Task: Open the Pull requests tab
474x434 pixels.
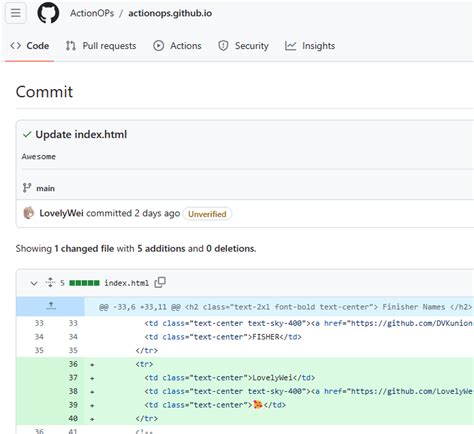Action: (x=101, y=46)
